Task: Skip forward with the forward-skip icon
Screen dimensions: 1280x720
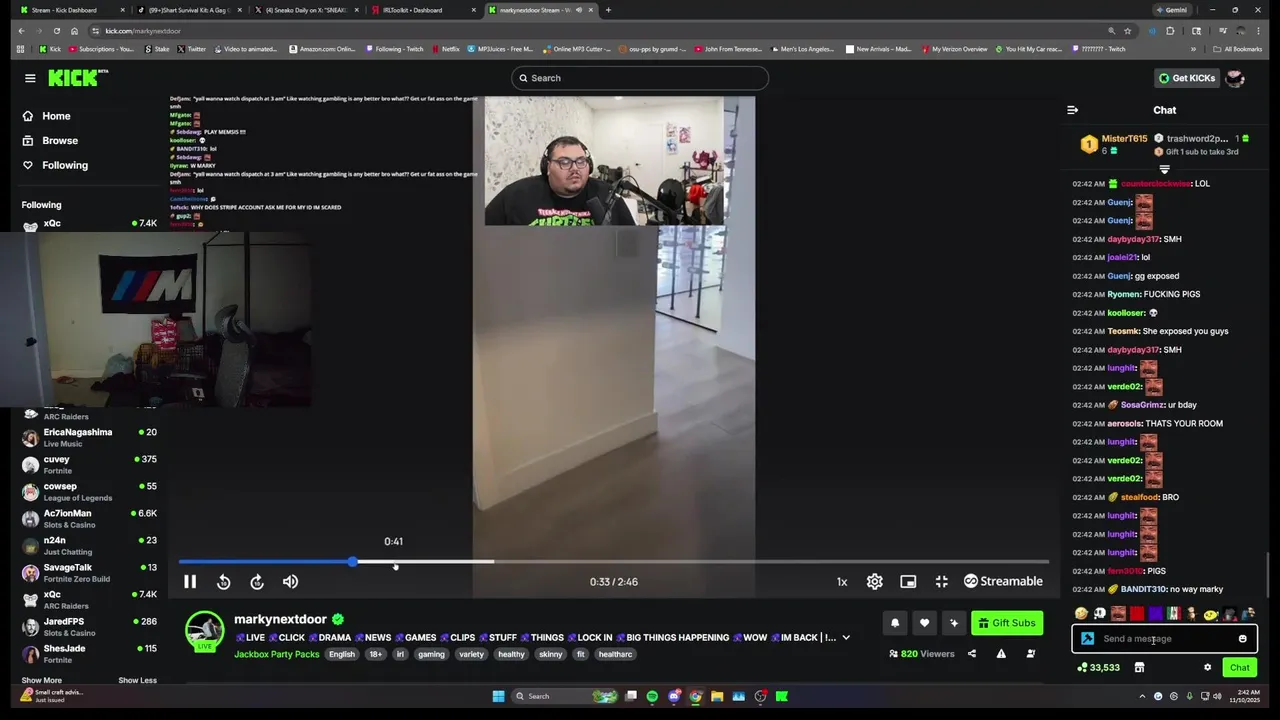Action: point(257,582)
